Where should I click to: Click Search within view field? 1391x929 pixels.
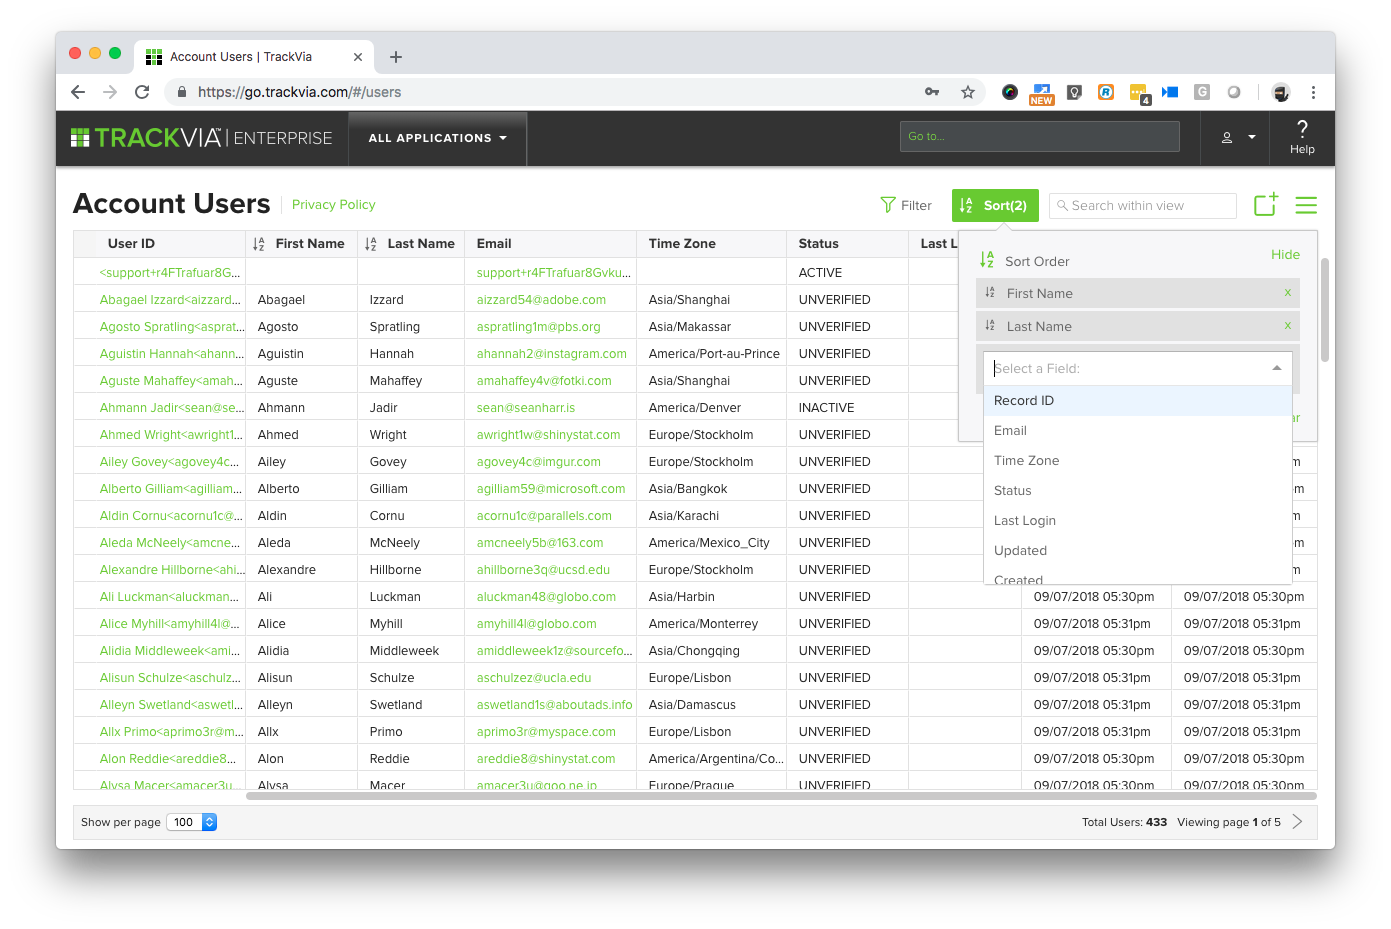(x=1143, y=206)
